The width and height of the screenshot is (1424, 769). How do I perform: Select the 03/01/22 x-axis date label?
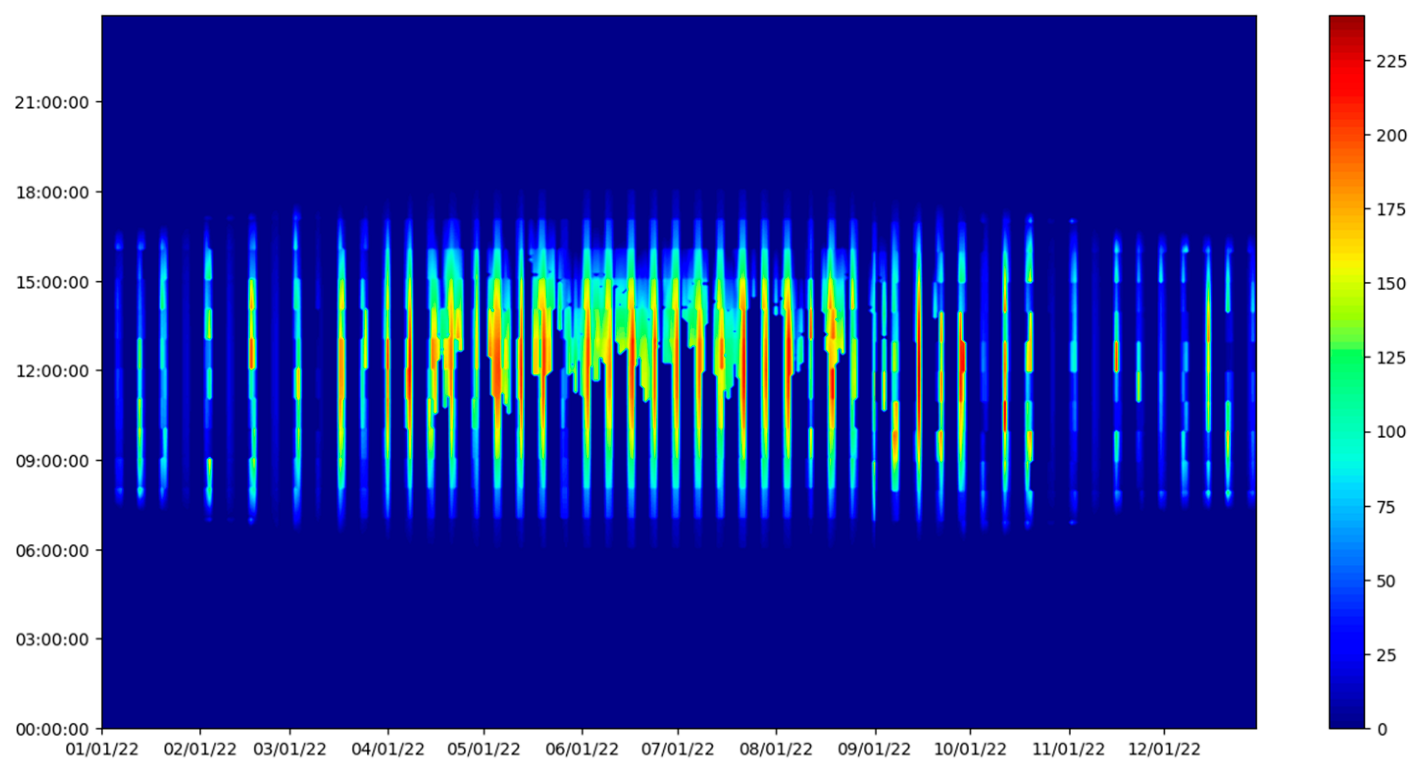point(290,749)
